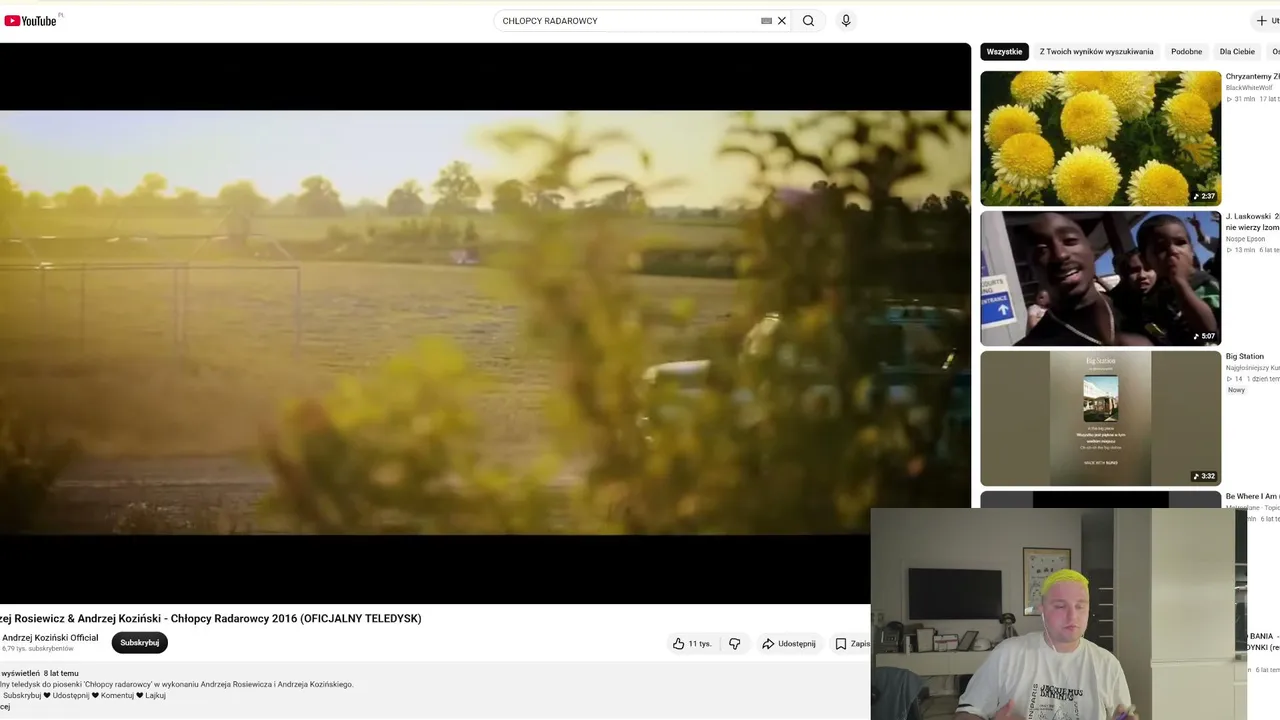Switch to the Podobne chip
Image resolution: width=1280 pixels, height=720 pixels.
coord(1186,52)
